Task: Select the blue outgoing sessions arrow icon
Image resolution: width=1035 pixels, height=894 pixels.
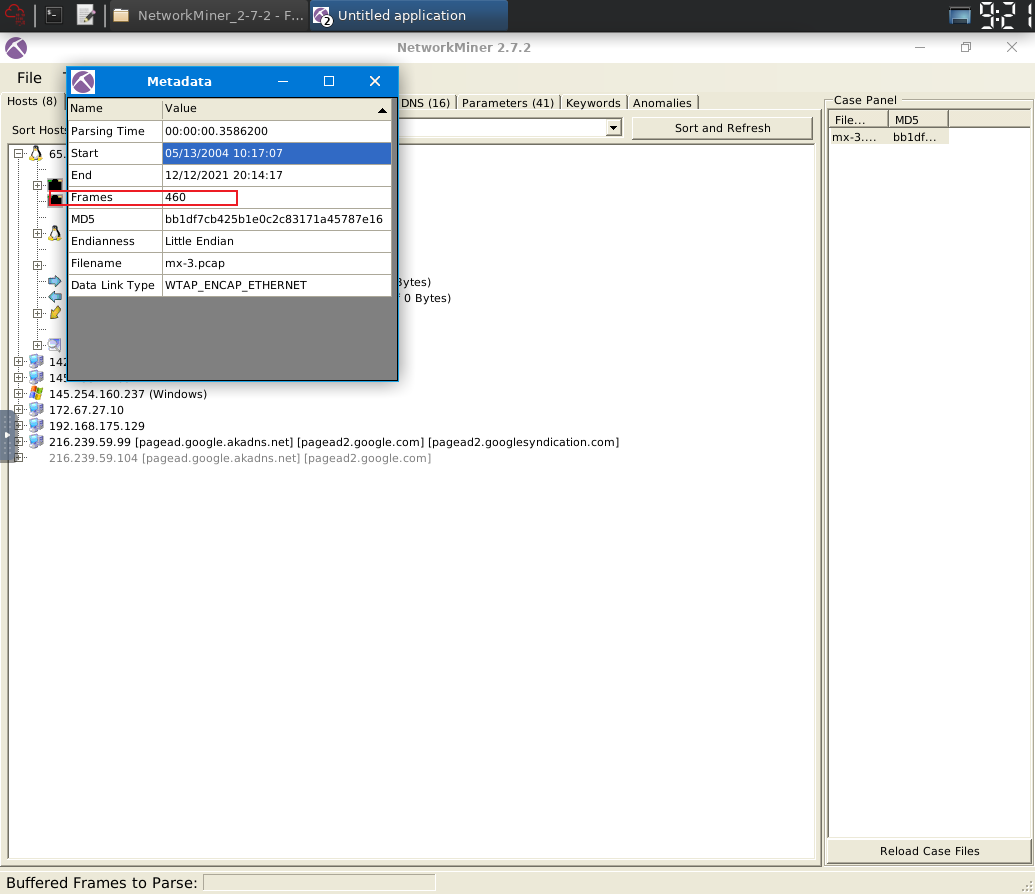Action: coord(55,281)
